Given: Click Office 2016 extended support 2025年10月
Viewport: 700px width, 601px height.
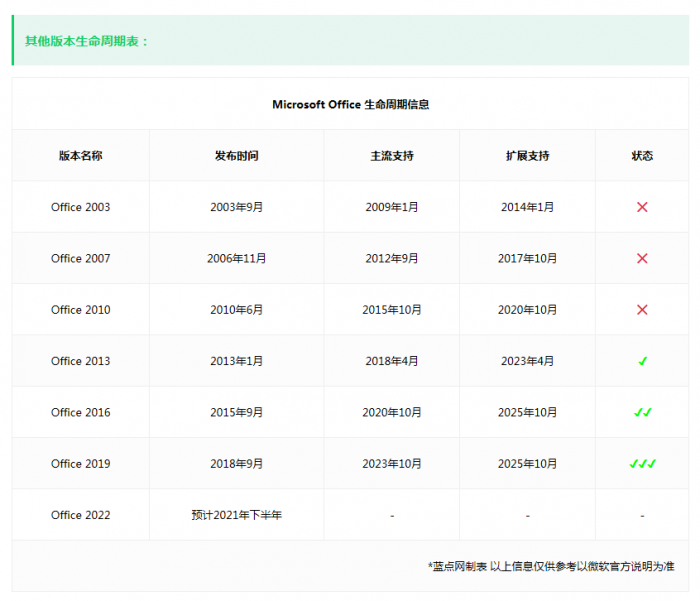Looking at the screenshot, I should point(528,413).
